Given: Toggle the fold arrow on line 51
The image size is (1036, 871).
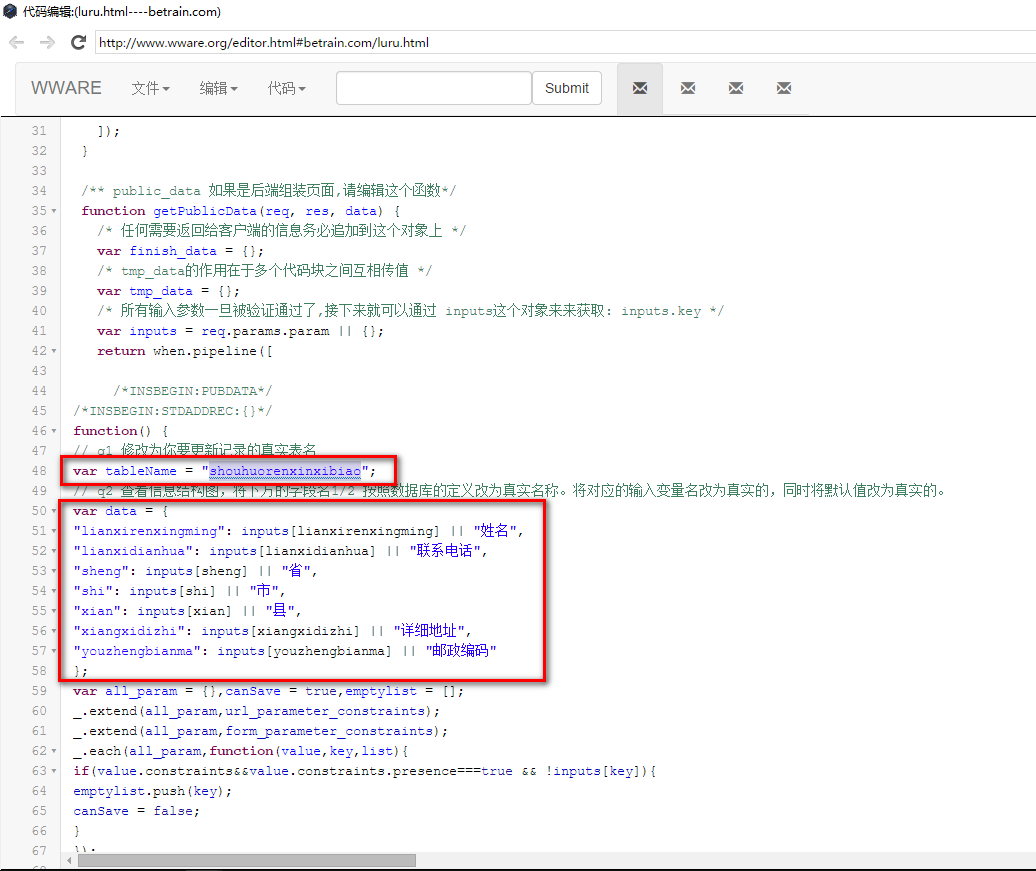Looking at the screenshot, I should click(54, 531).
